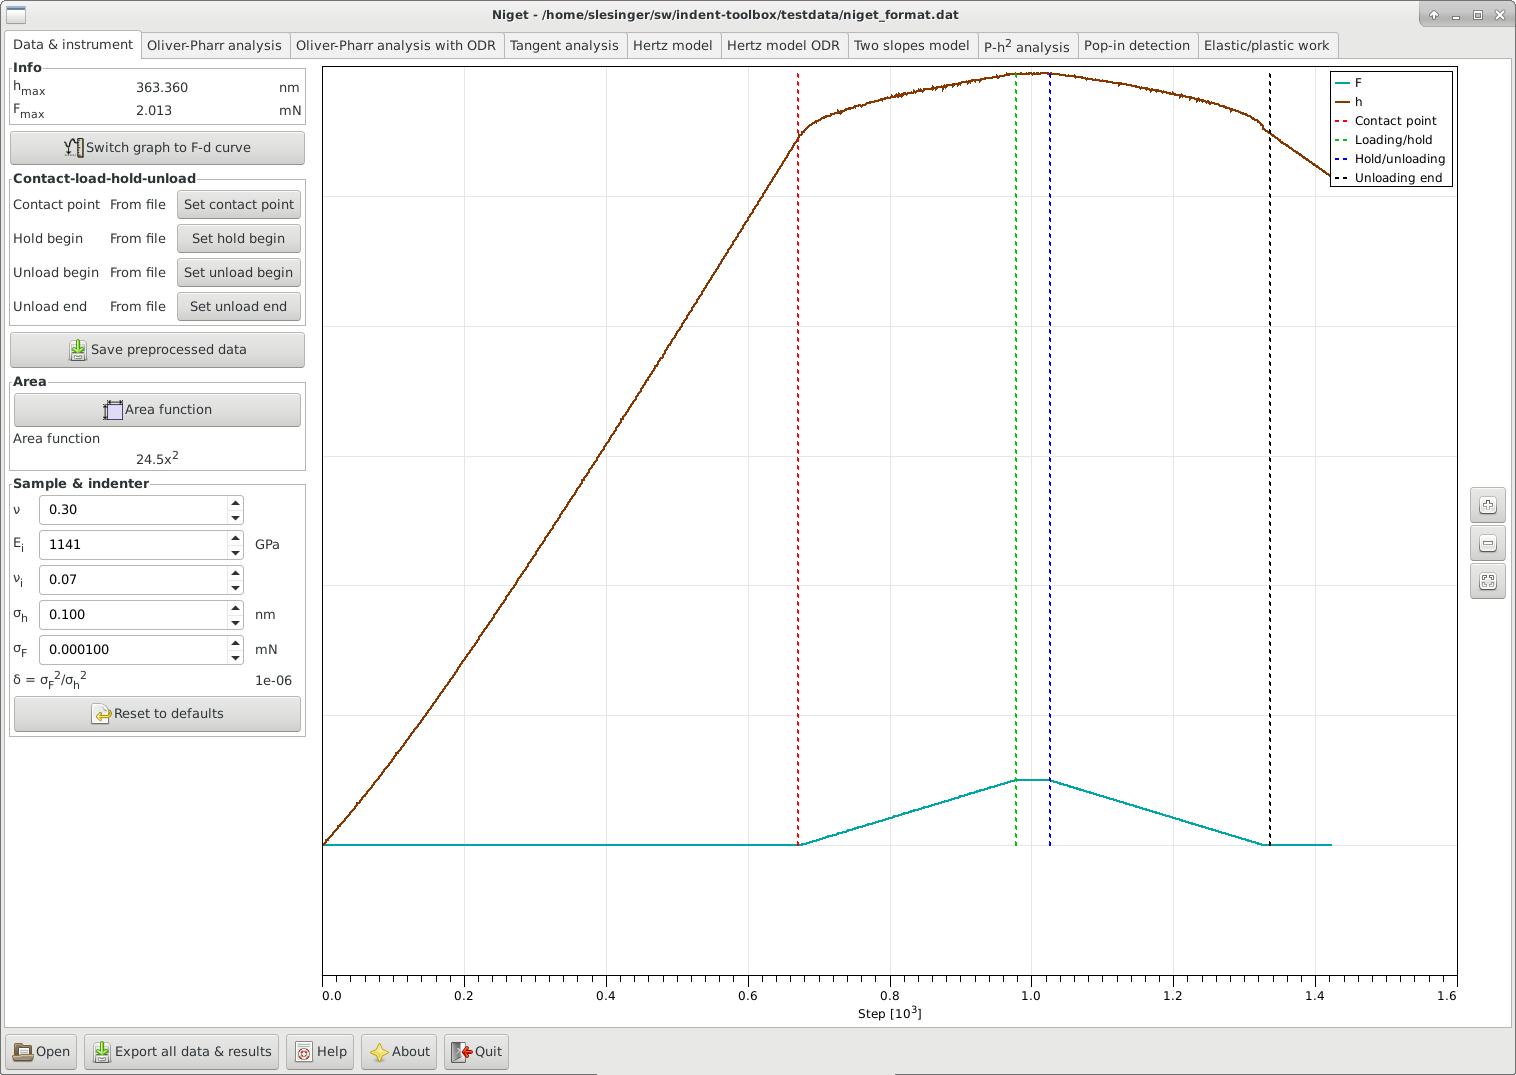Click the Export all data green arrow icon
This screenshot has height=1075, width=1516.
(x=102, y=1052)
